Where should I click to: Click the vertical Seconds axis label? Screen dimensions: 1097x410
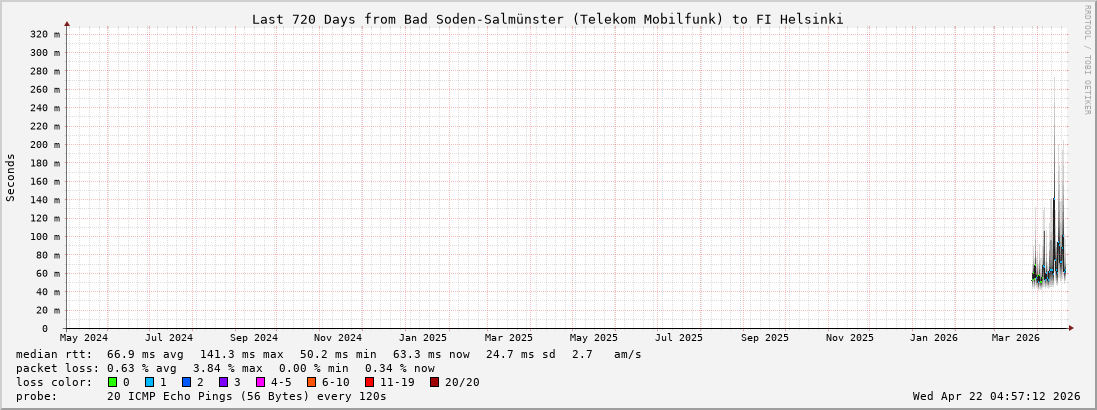click(11, 177)
